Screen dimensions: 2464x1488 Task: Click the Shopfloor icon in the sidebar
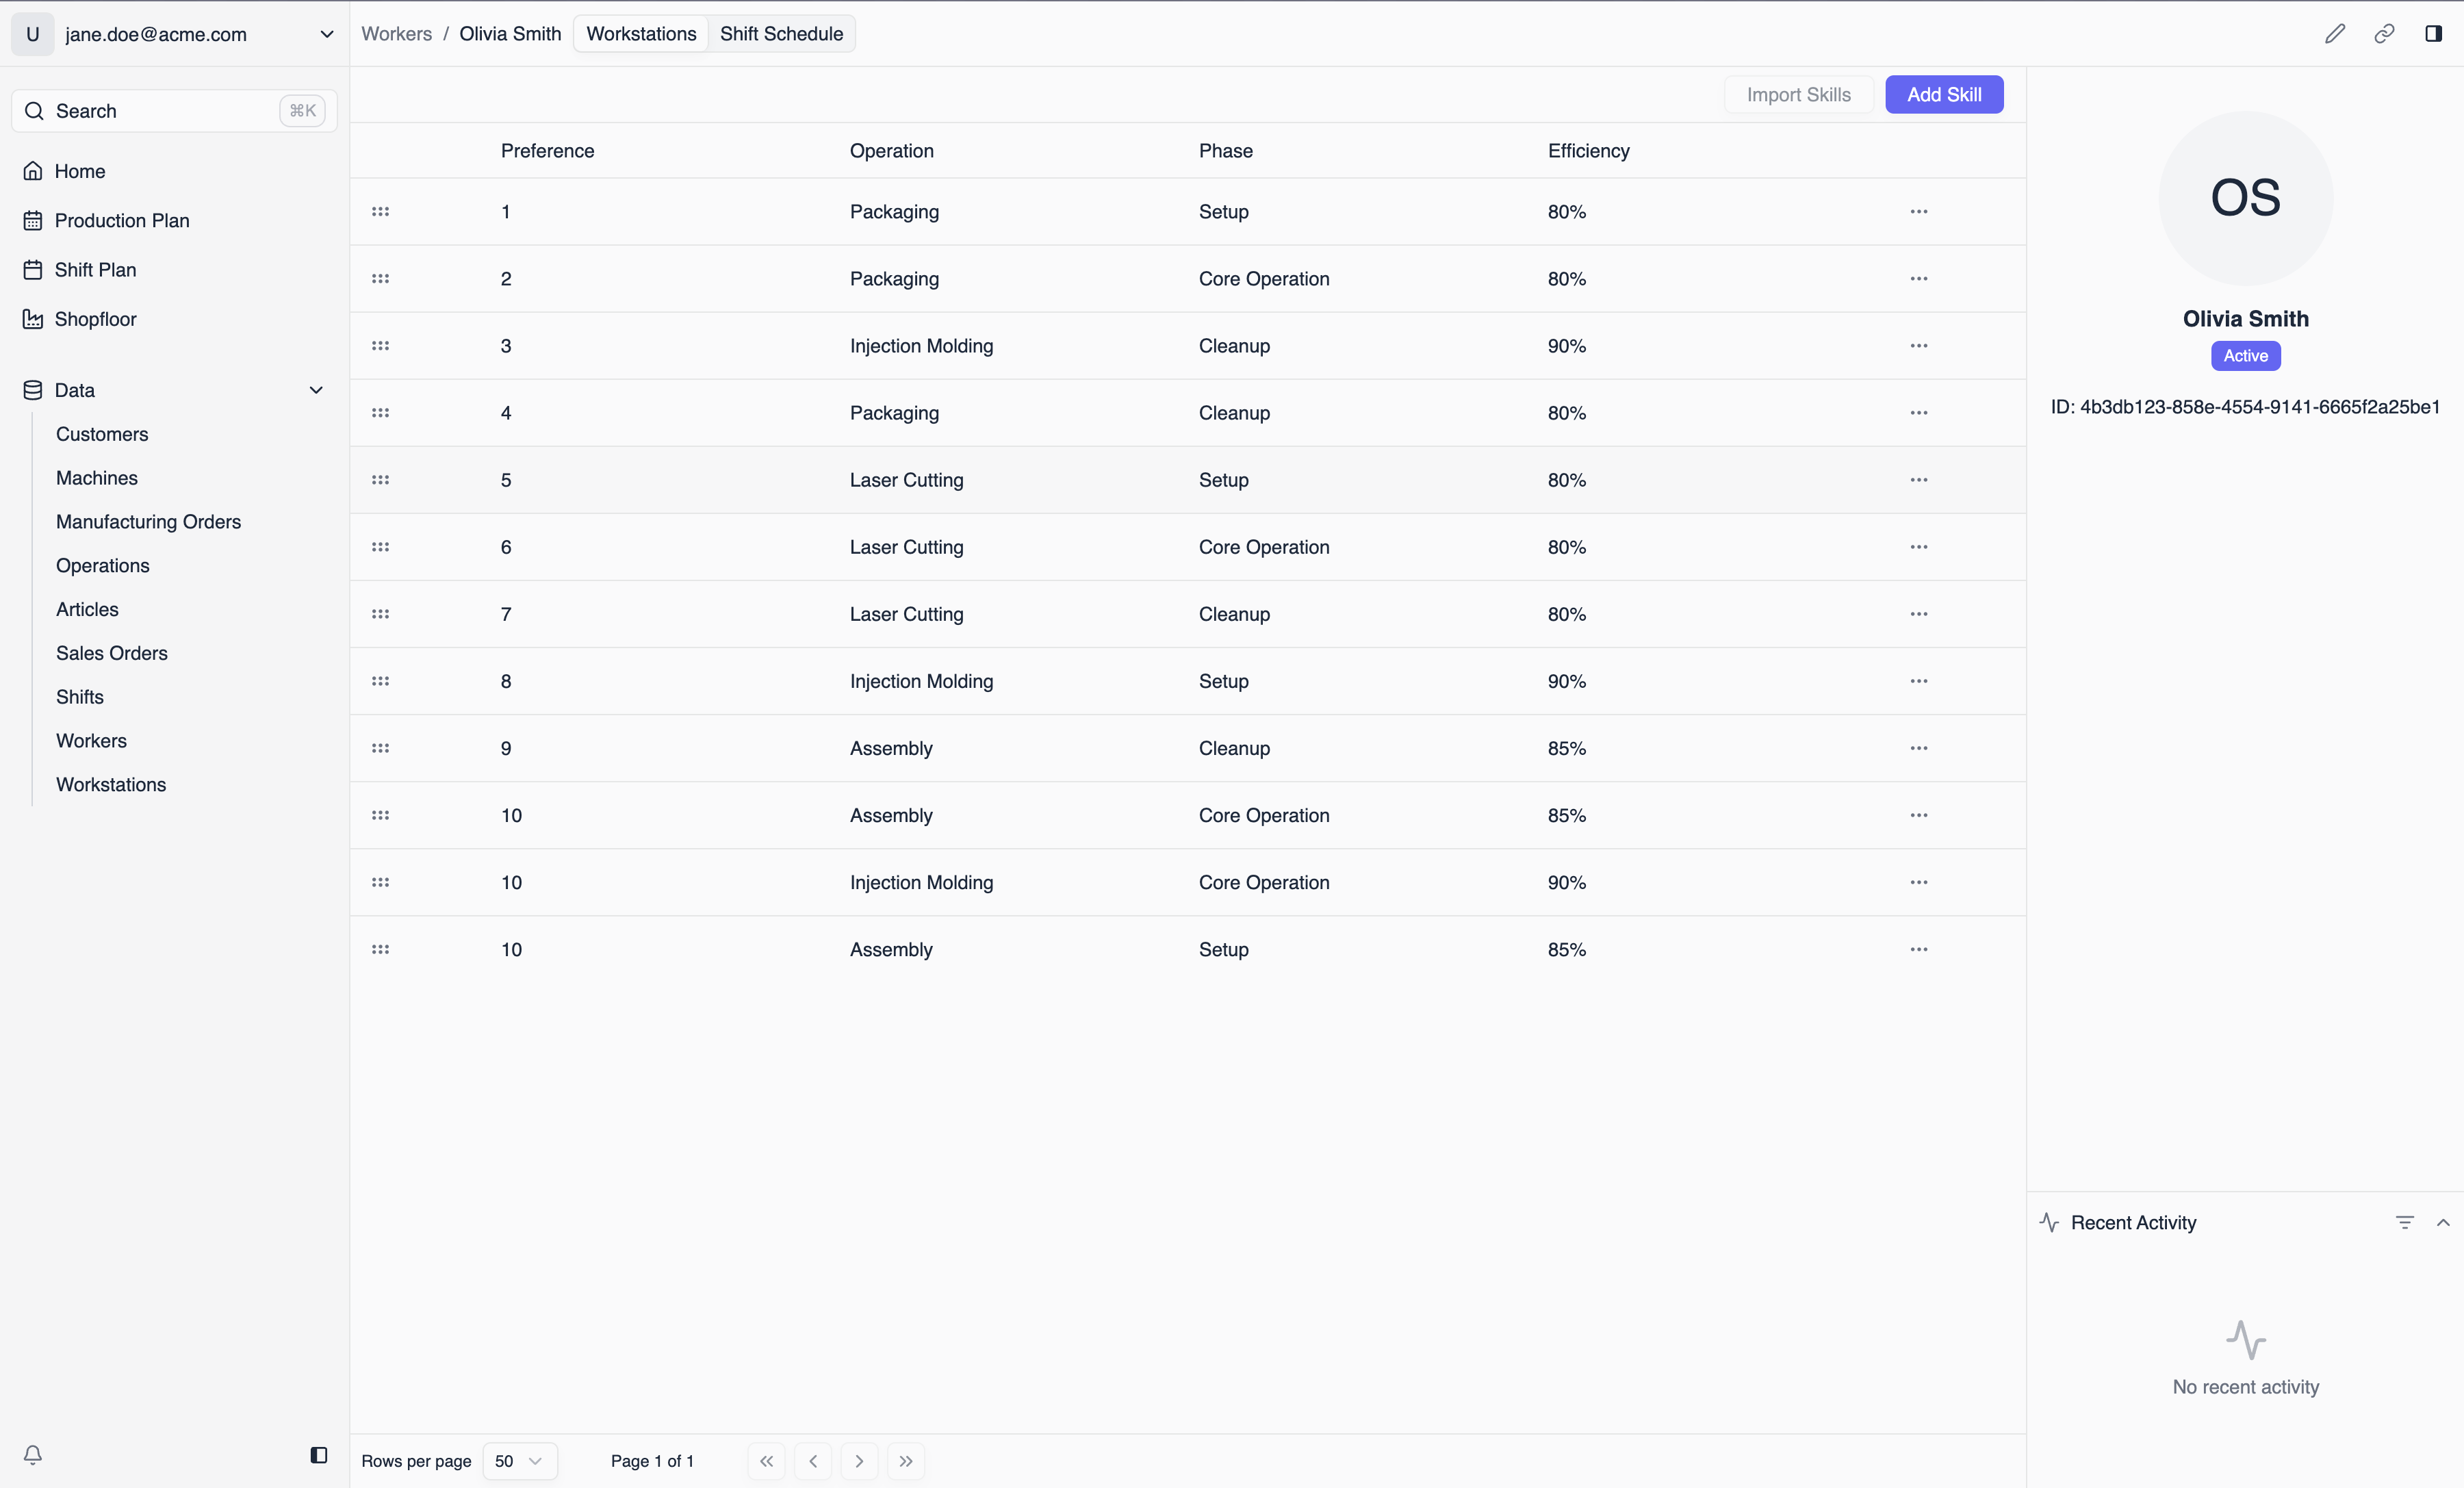[x=33, y=318]
